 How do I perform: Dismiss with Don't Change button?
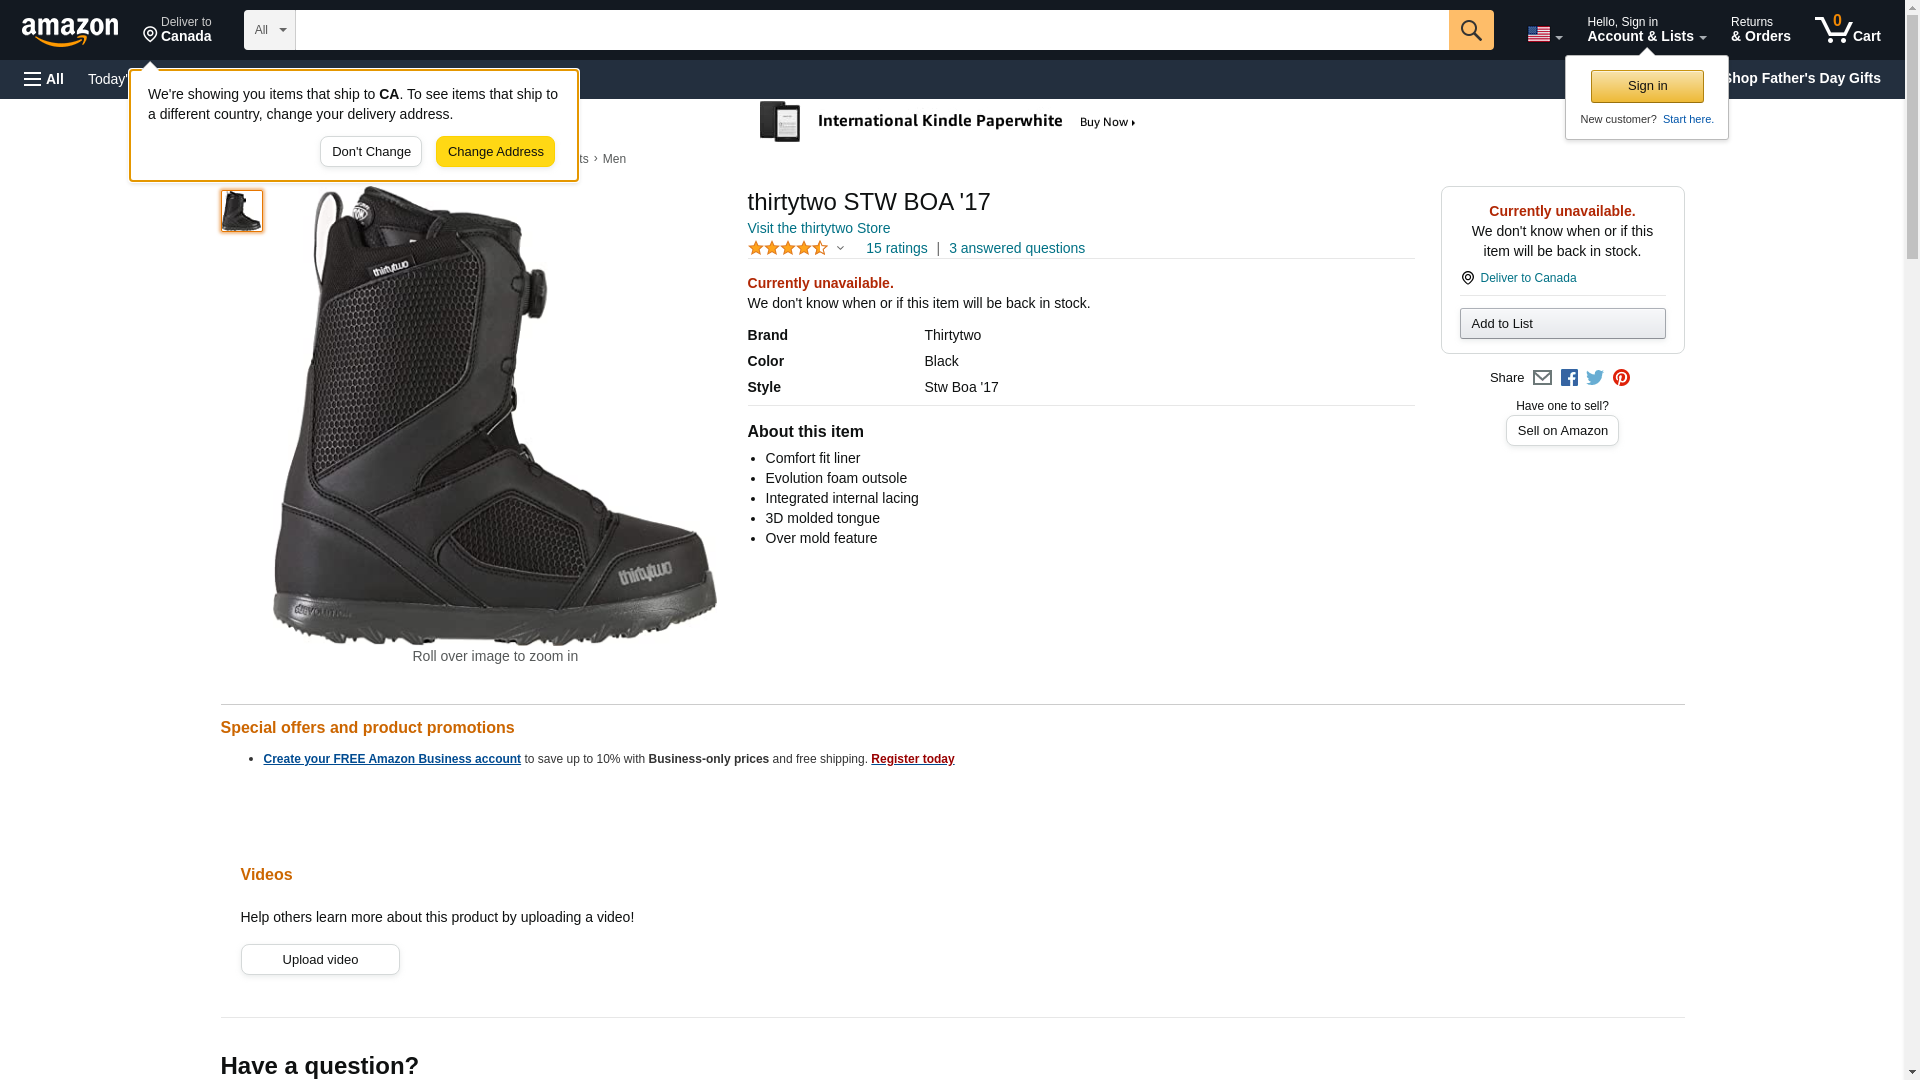coord(371,152)
